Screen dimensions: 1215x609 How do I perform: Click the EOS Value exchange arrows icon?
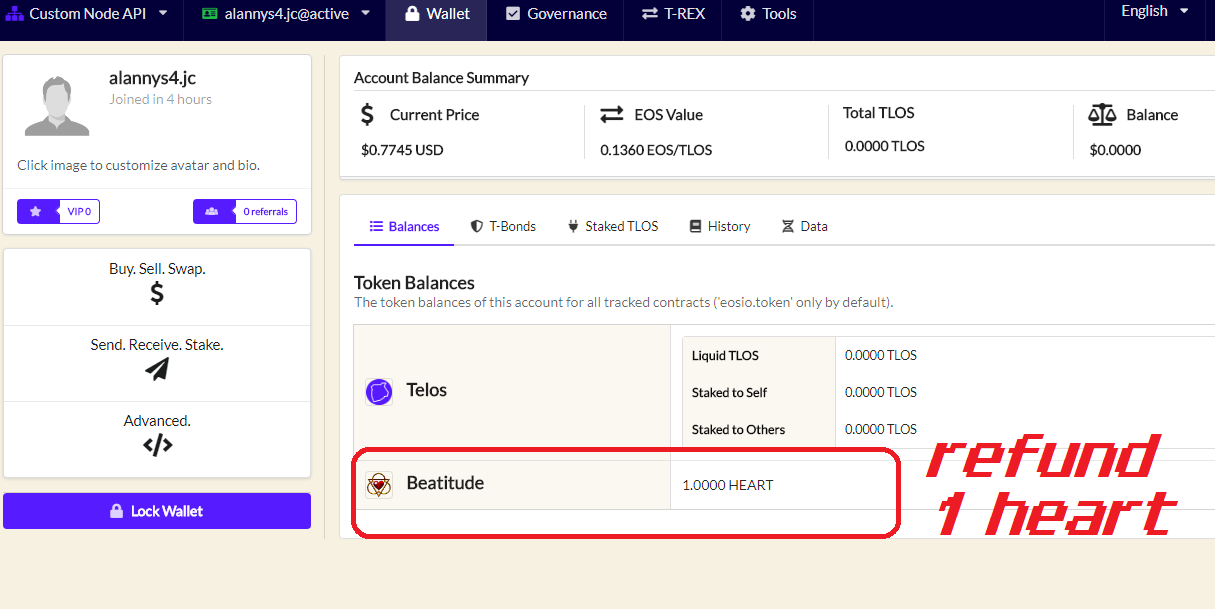click(x=612, y=115)
